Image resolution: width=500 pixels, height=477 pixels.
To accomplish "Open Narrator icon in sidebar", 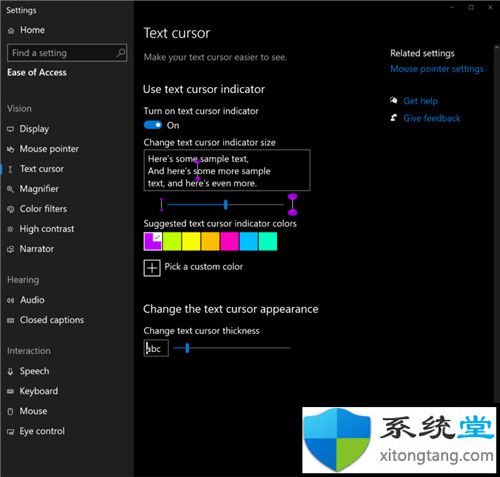I will click(x=11, y=249).
